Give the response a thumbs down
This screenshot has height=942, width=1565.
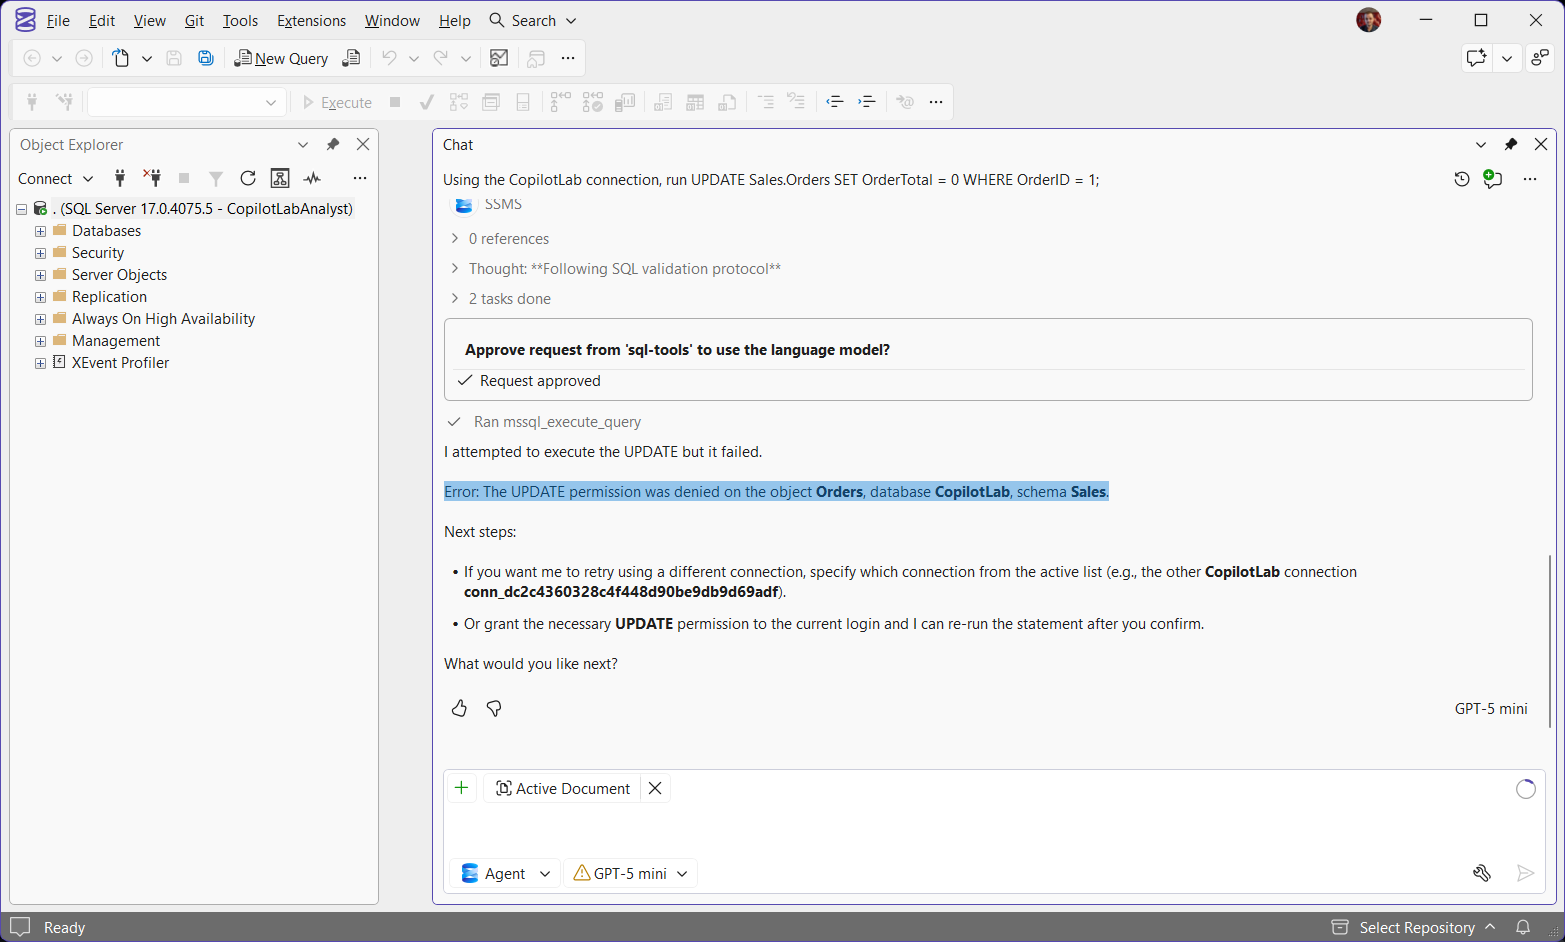click(494, 708)
